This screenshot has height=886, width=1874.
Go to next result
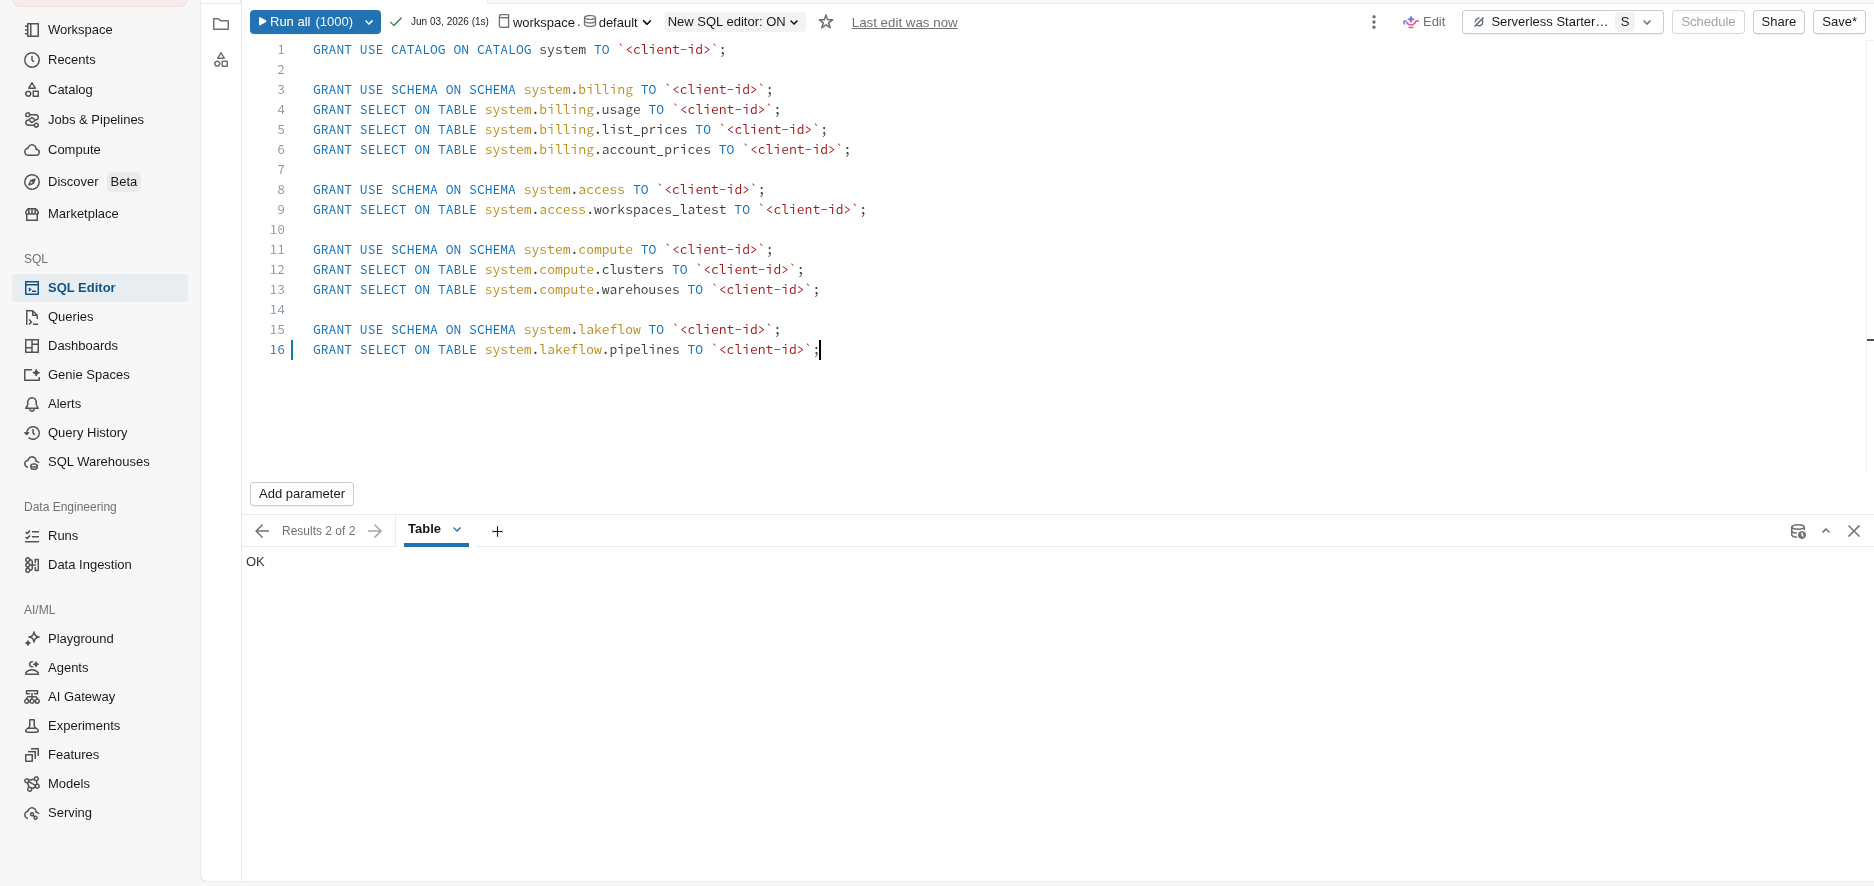coord(375,531)
